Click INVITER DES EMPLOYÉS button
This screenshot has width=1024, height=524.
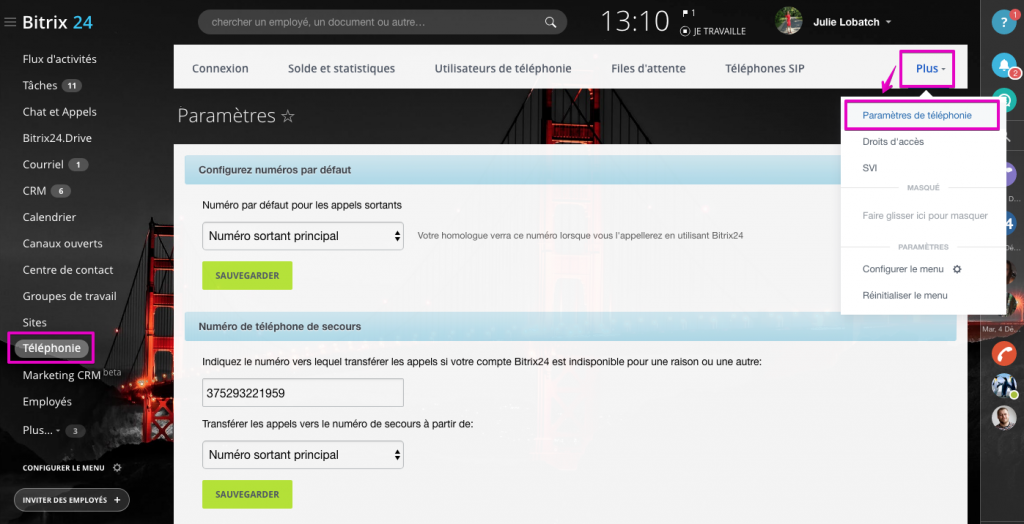click(x=72, y=500)
